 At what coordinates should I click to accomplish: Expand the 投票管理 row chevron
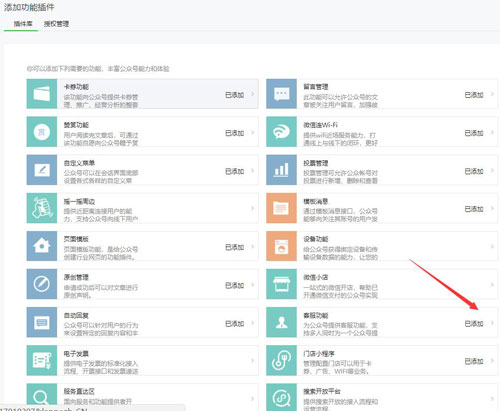pos(492,171)
